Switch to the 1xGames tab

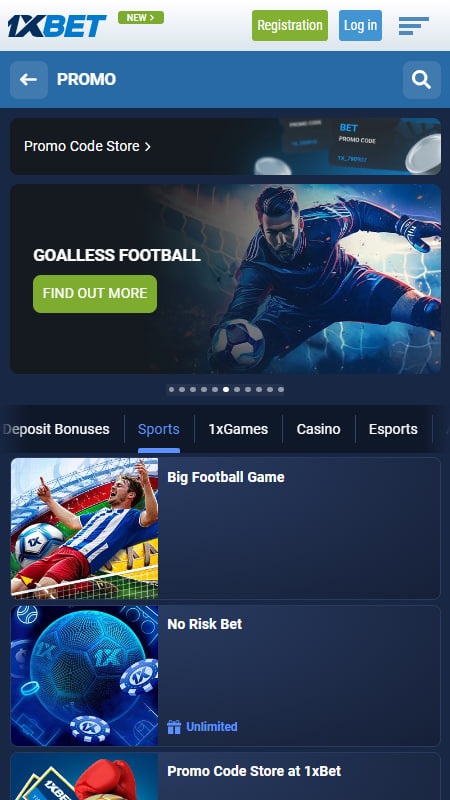pyautogui.click(x=238, y=429)
